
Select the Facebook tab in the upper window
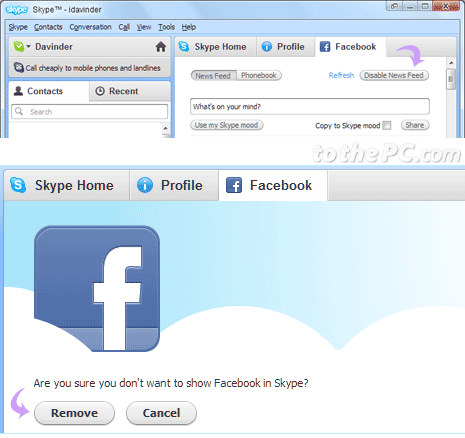pos(350,47)
